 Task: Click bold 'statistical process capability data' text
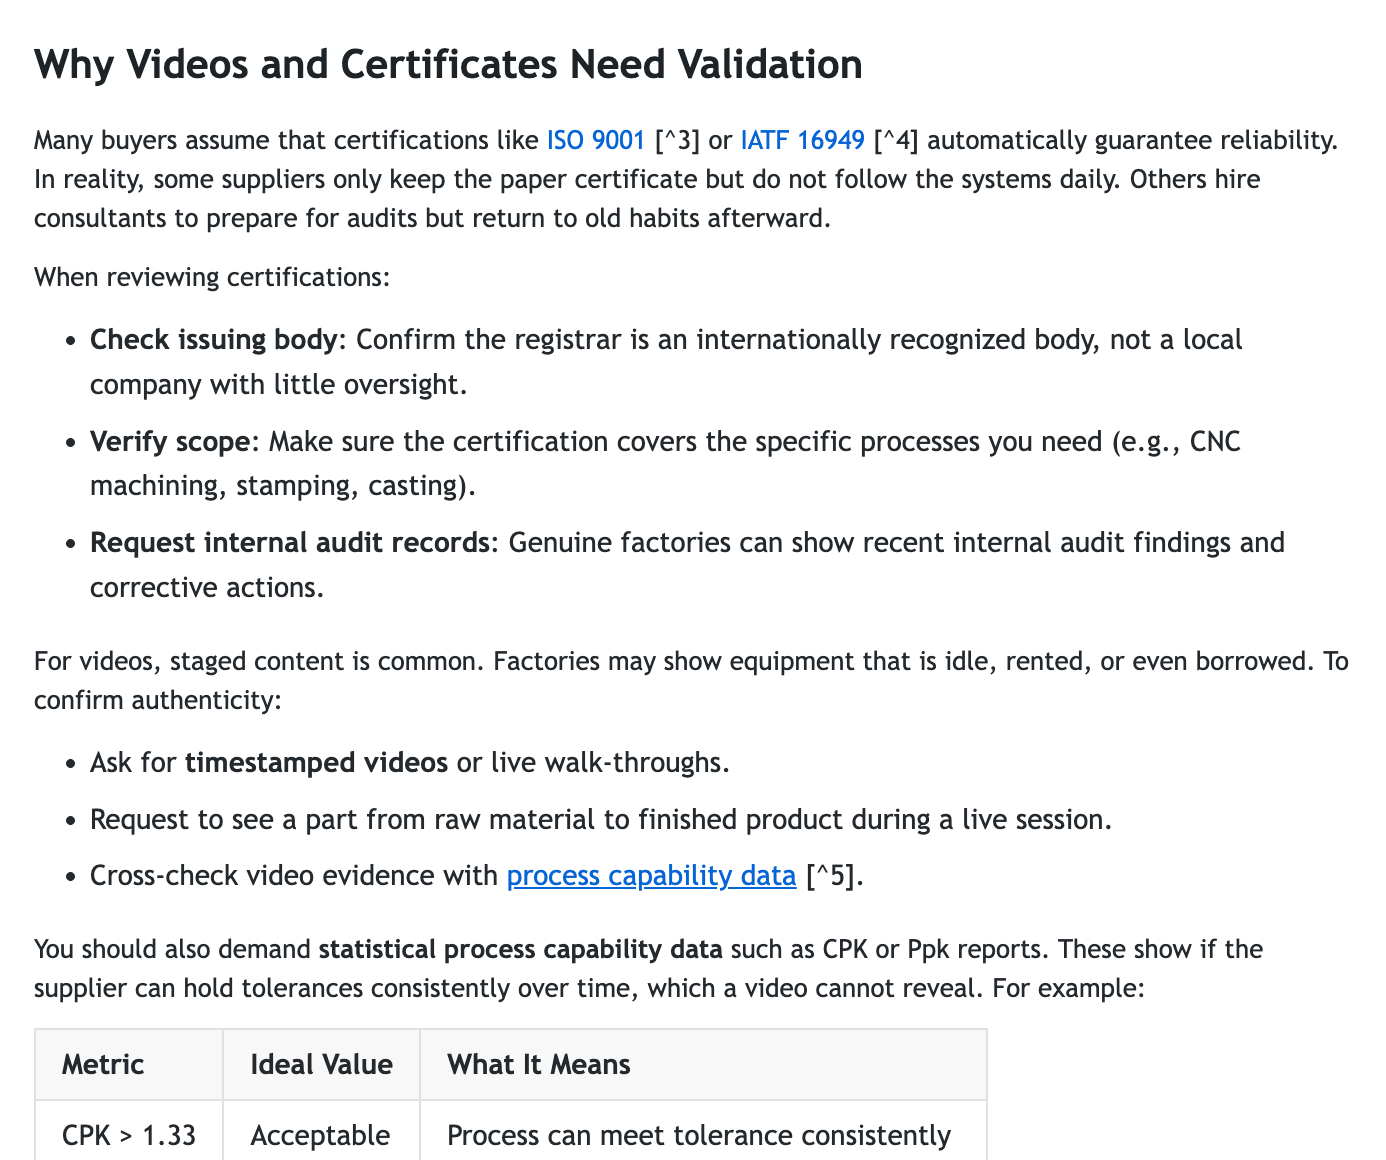pos(520,949)
